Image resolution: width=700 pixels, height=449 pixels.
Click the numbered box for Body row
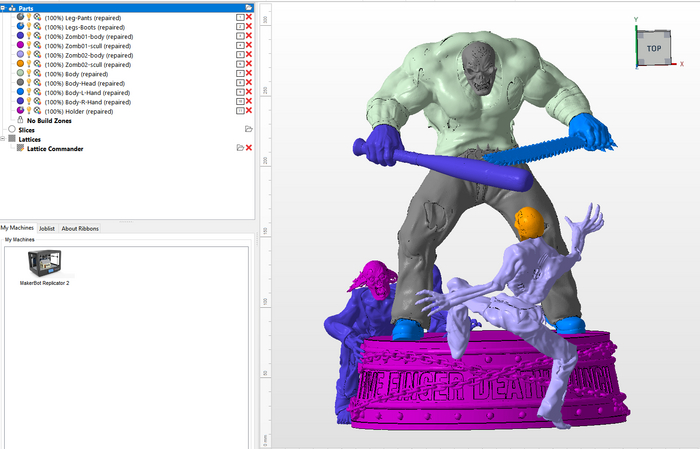click(240, 74)
